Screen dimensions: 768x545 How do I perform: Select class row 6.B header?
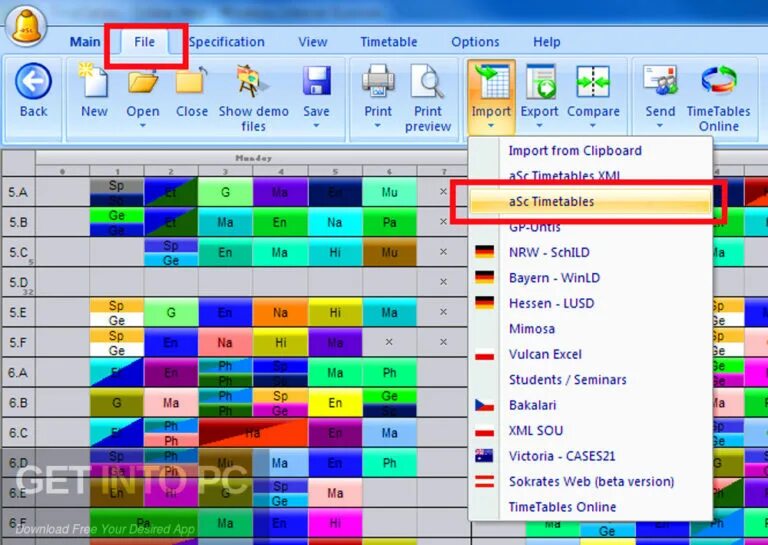pyautogui.click(x=18, y=403)
